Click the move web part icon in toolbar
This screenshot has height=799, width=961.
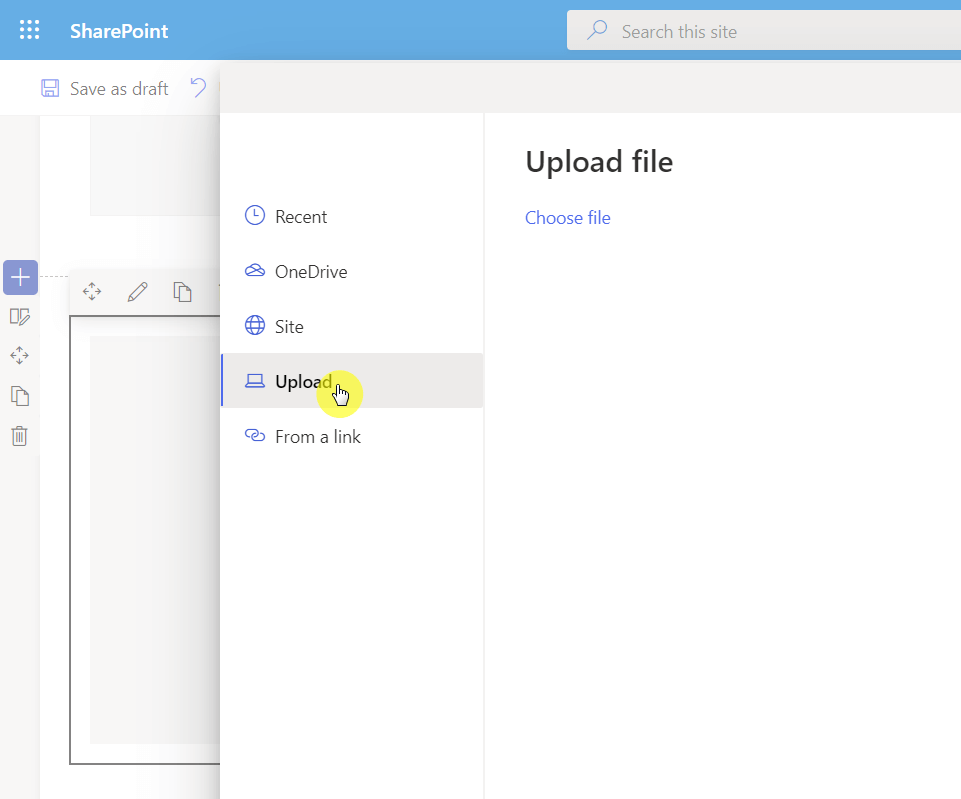[x=92, y=292]
